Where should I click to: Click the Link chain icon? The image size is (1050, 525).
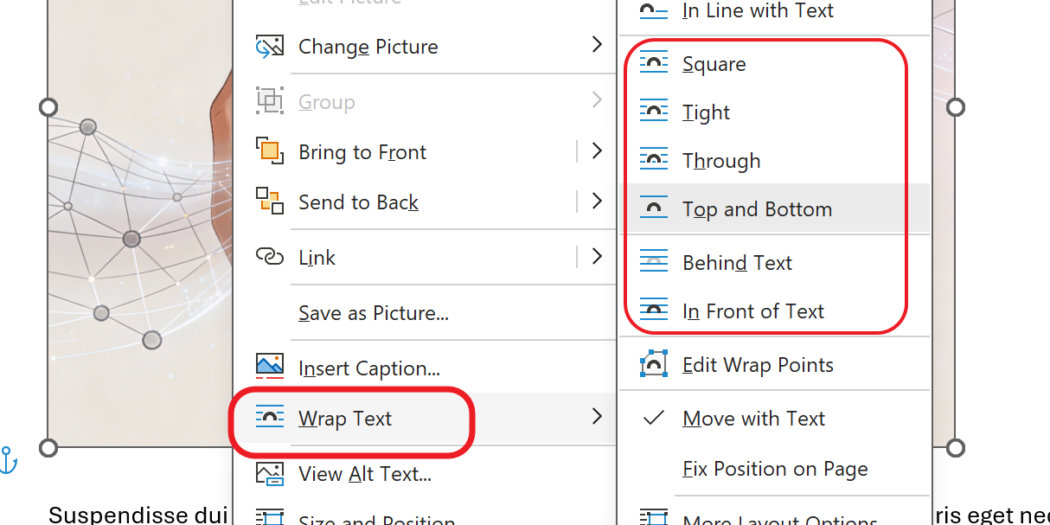click(x=269, y=257)
